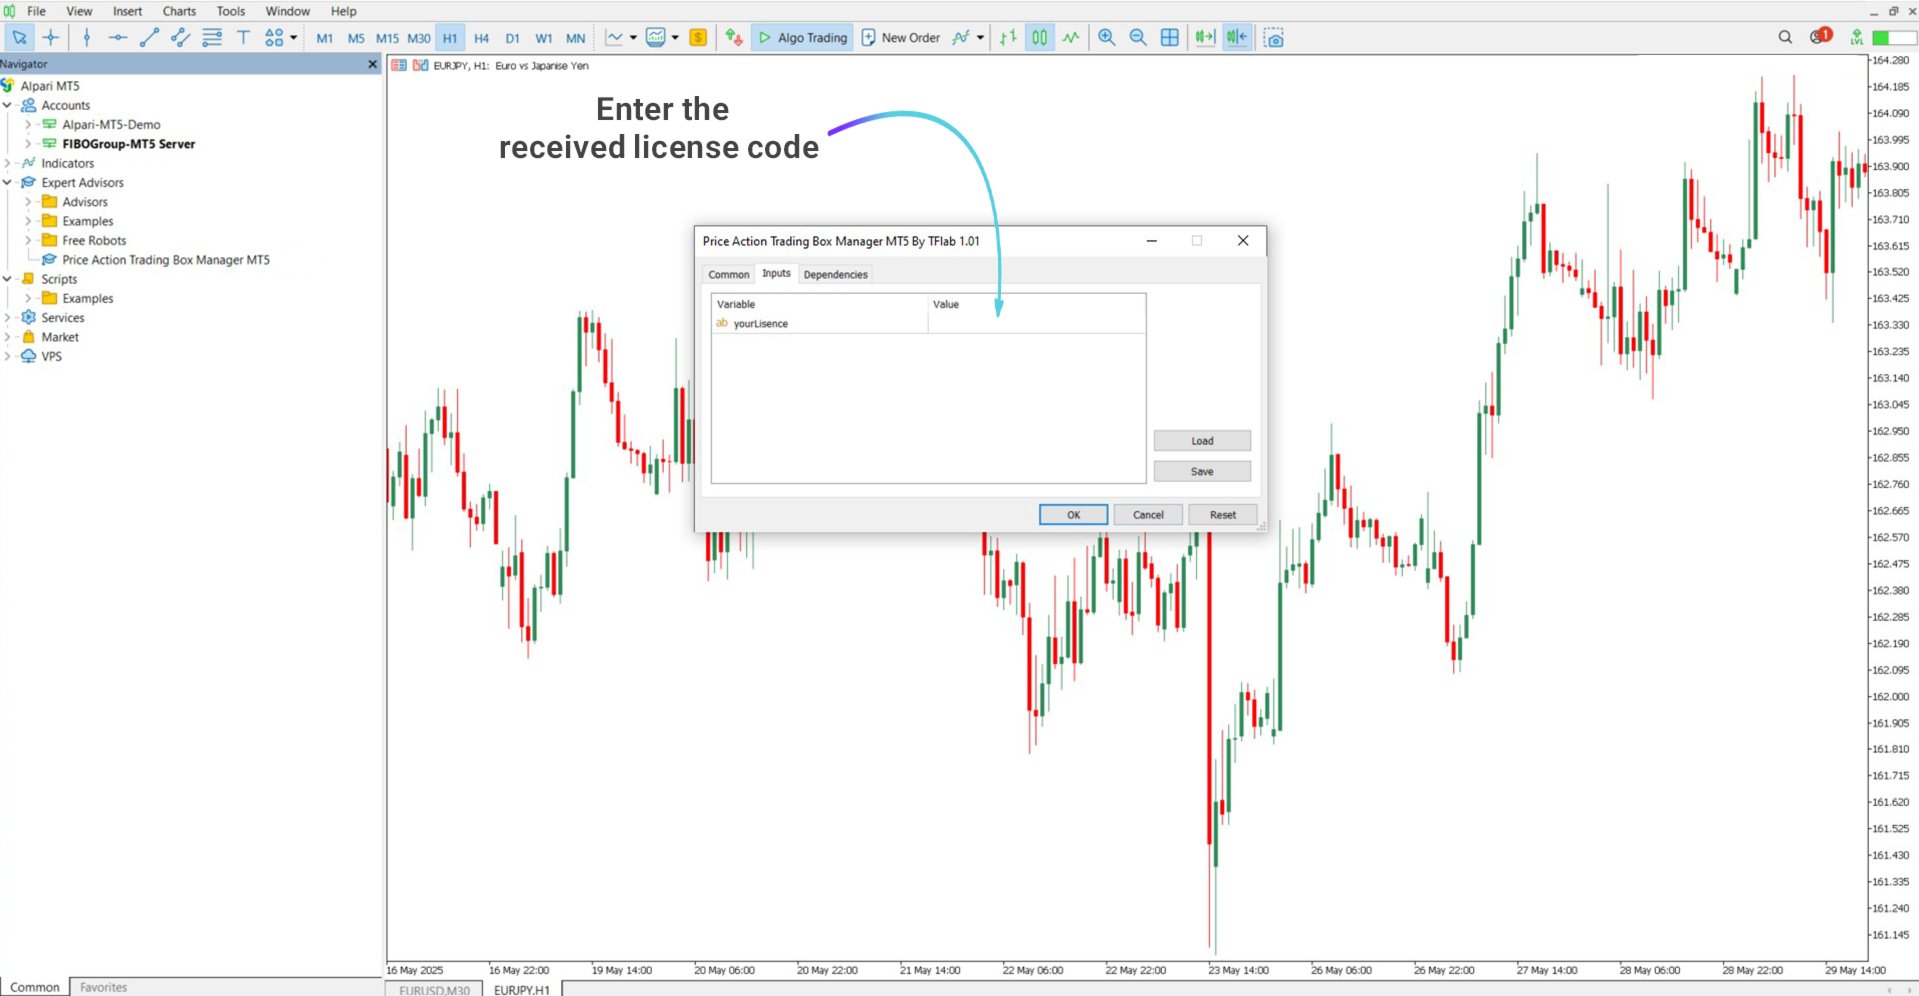Click the yourLisence value field
The height and width of the screenshot is (996, 1919).
1036,323
